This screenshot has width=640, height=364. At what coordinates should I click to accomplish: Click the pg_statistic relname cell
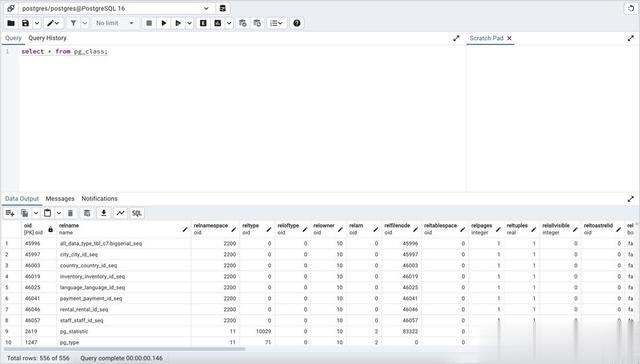[x=124, y=331]
